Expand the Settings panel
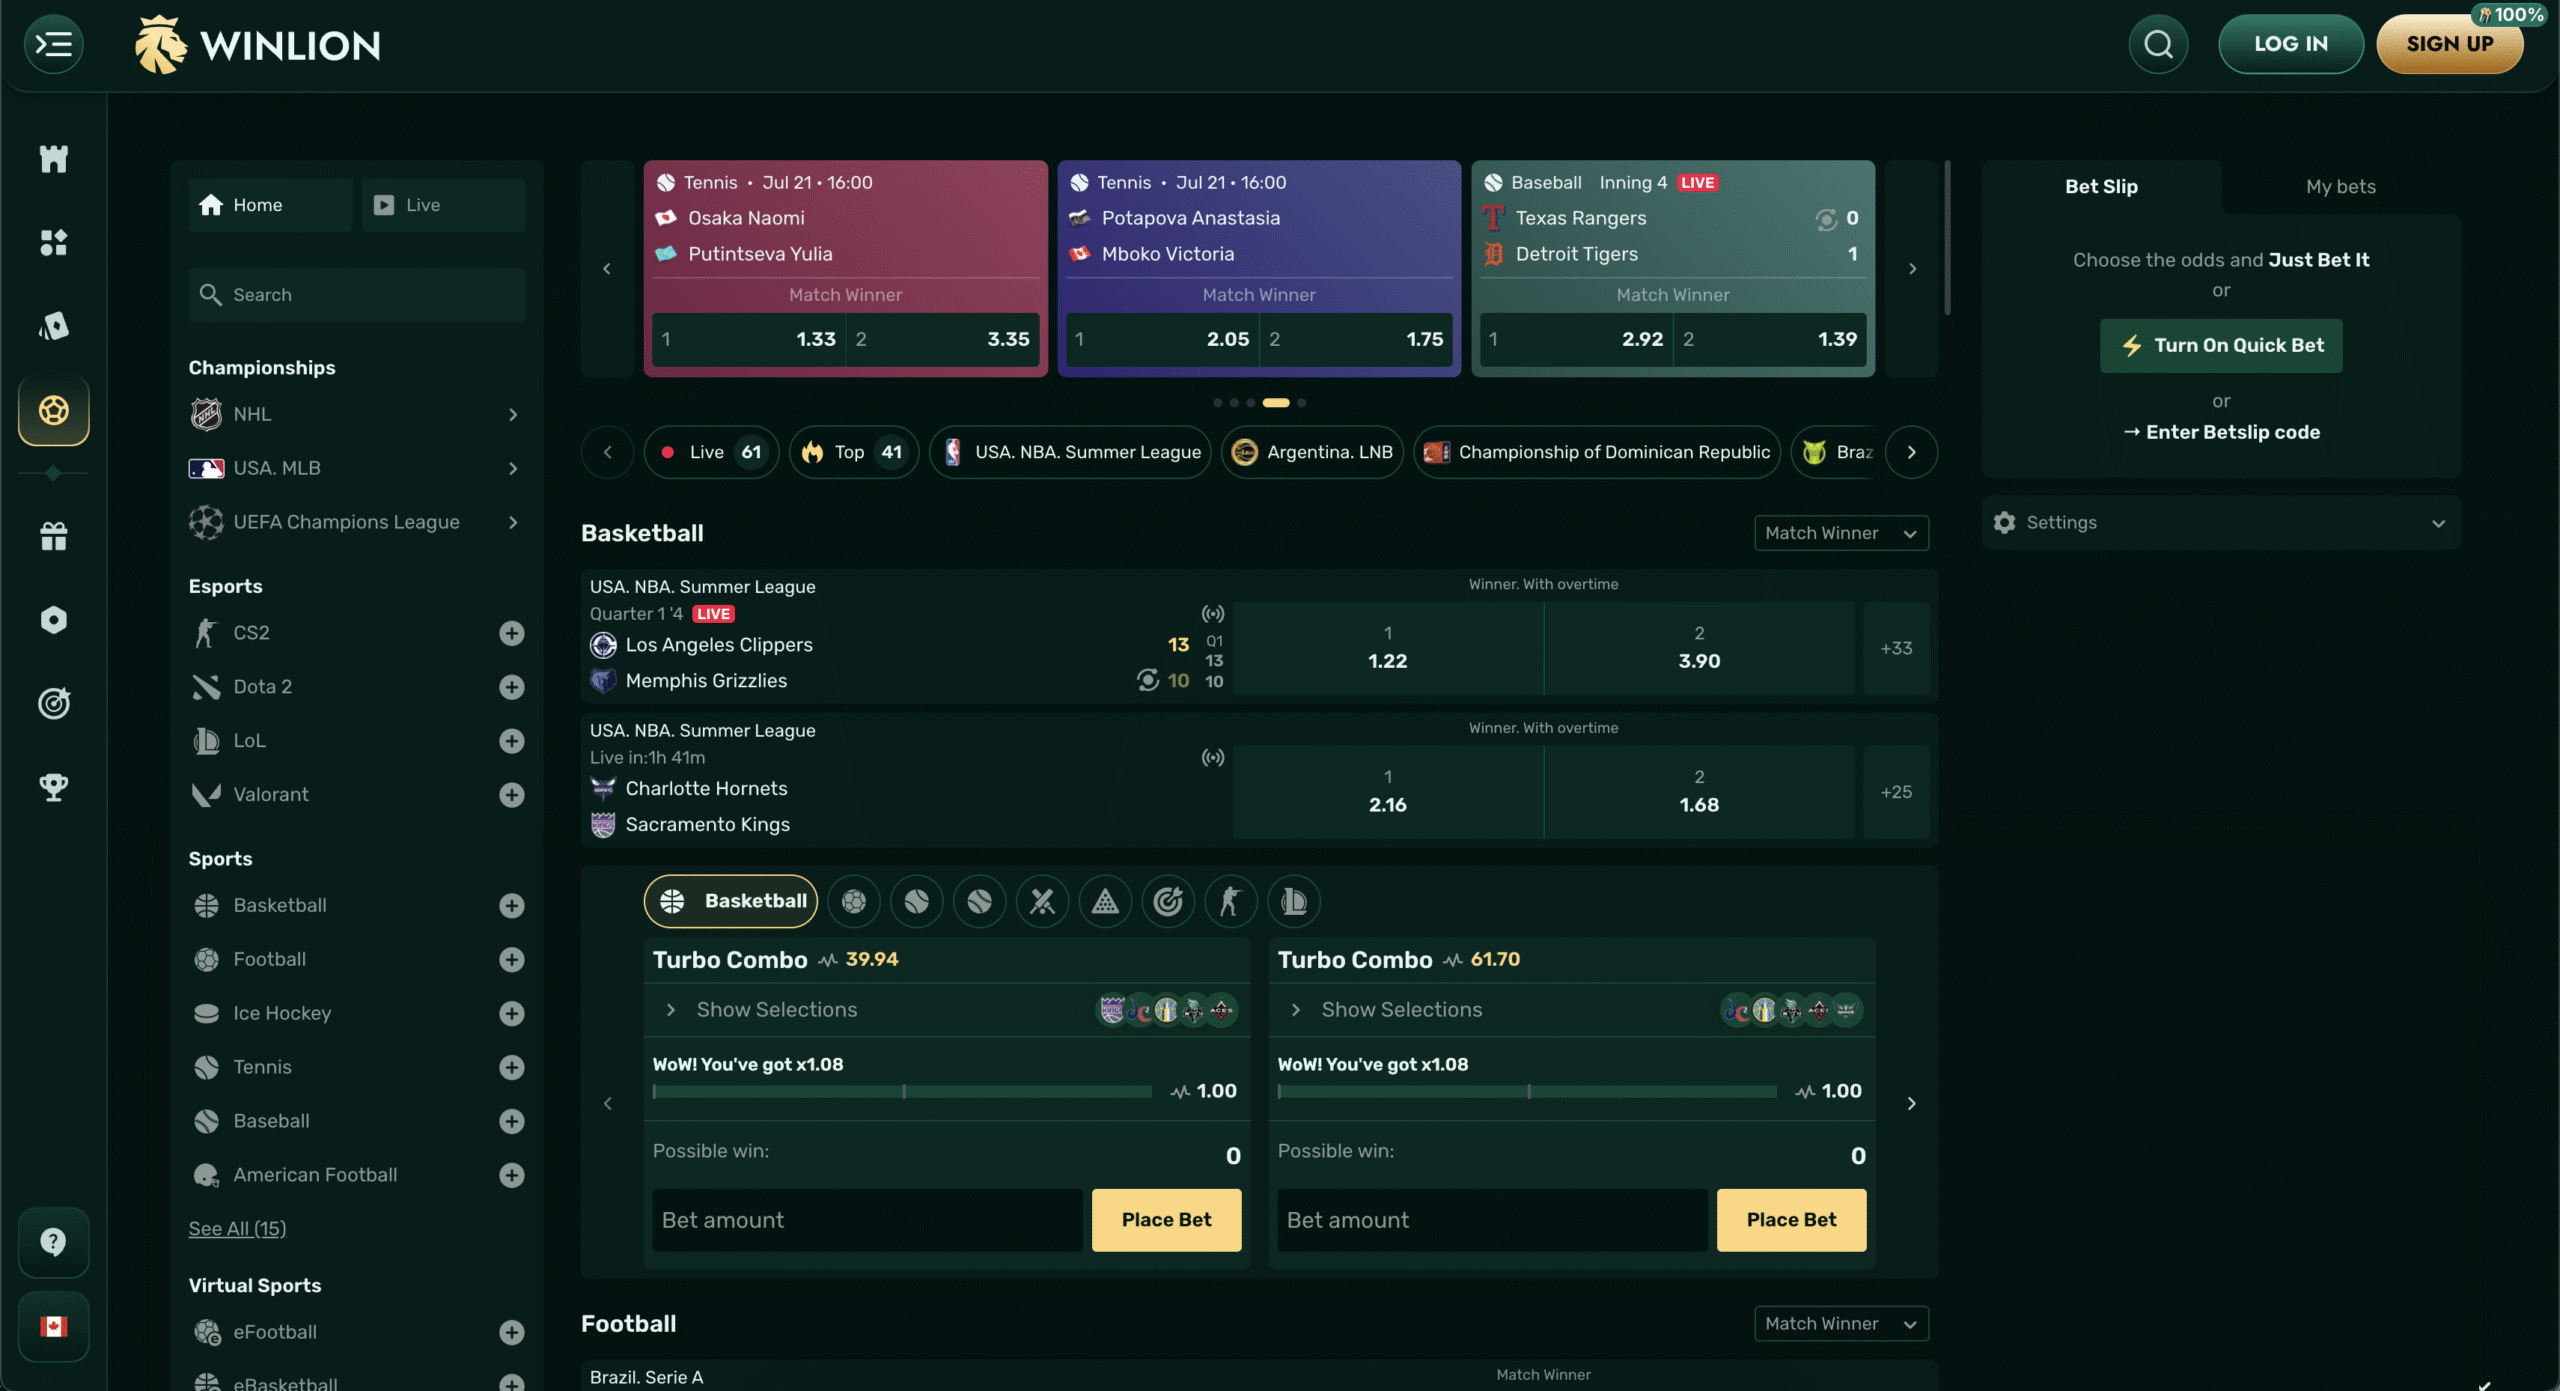Screen dimensions: 2560x1391 [2221, 522]
